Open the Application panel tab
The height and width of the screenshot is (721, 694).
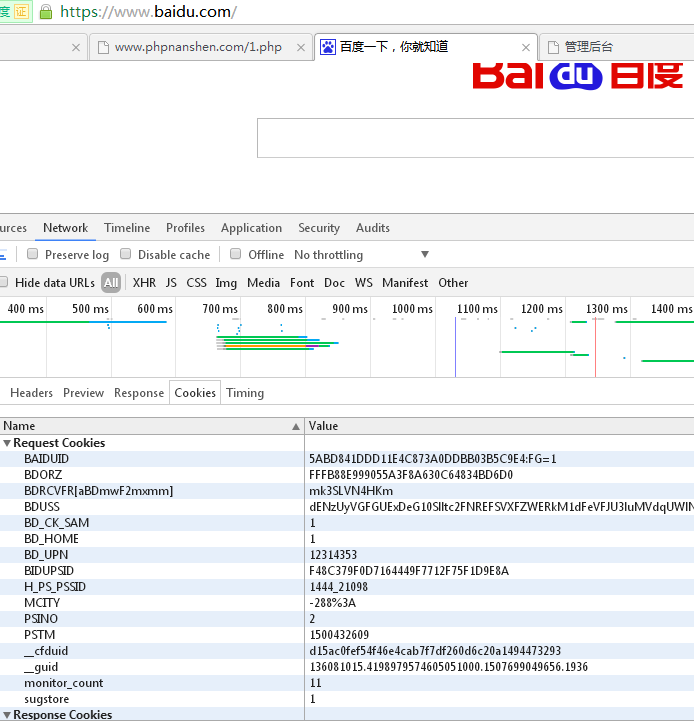[x=251, y=228]
